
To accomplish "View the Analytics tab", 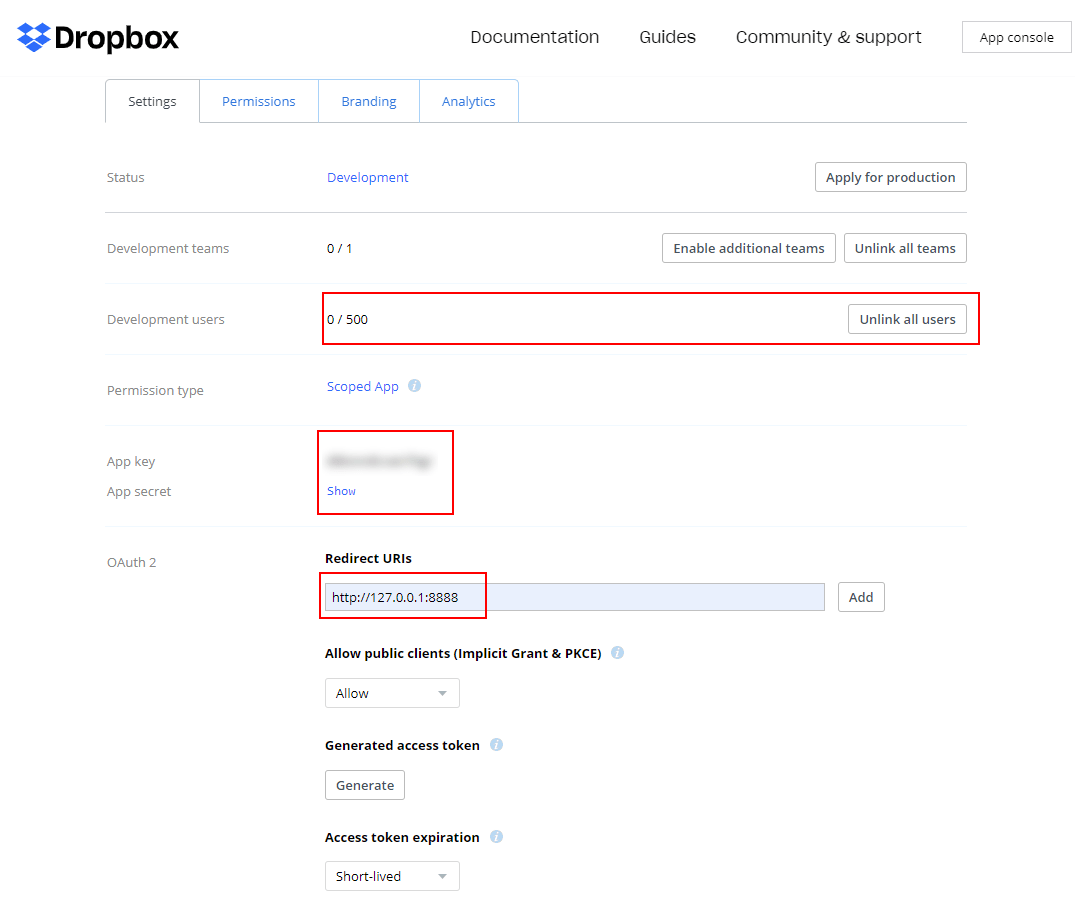I will click(468, 101).
